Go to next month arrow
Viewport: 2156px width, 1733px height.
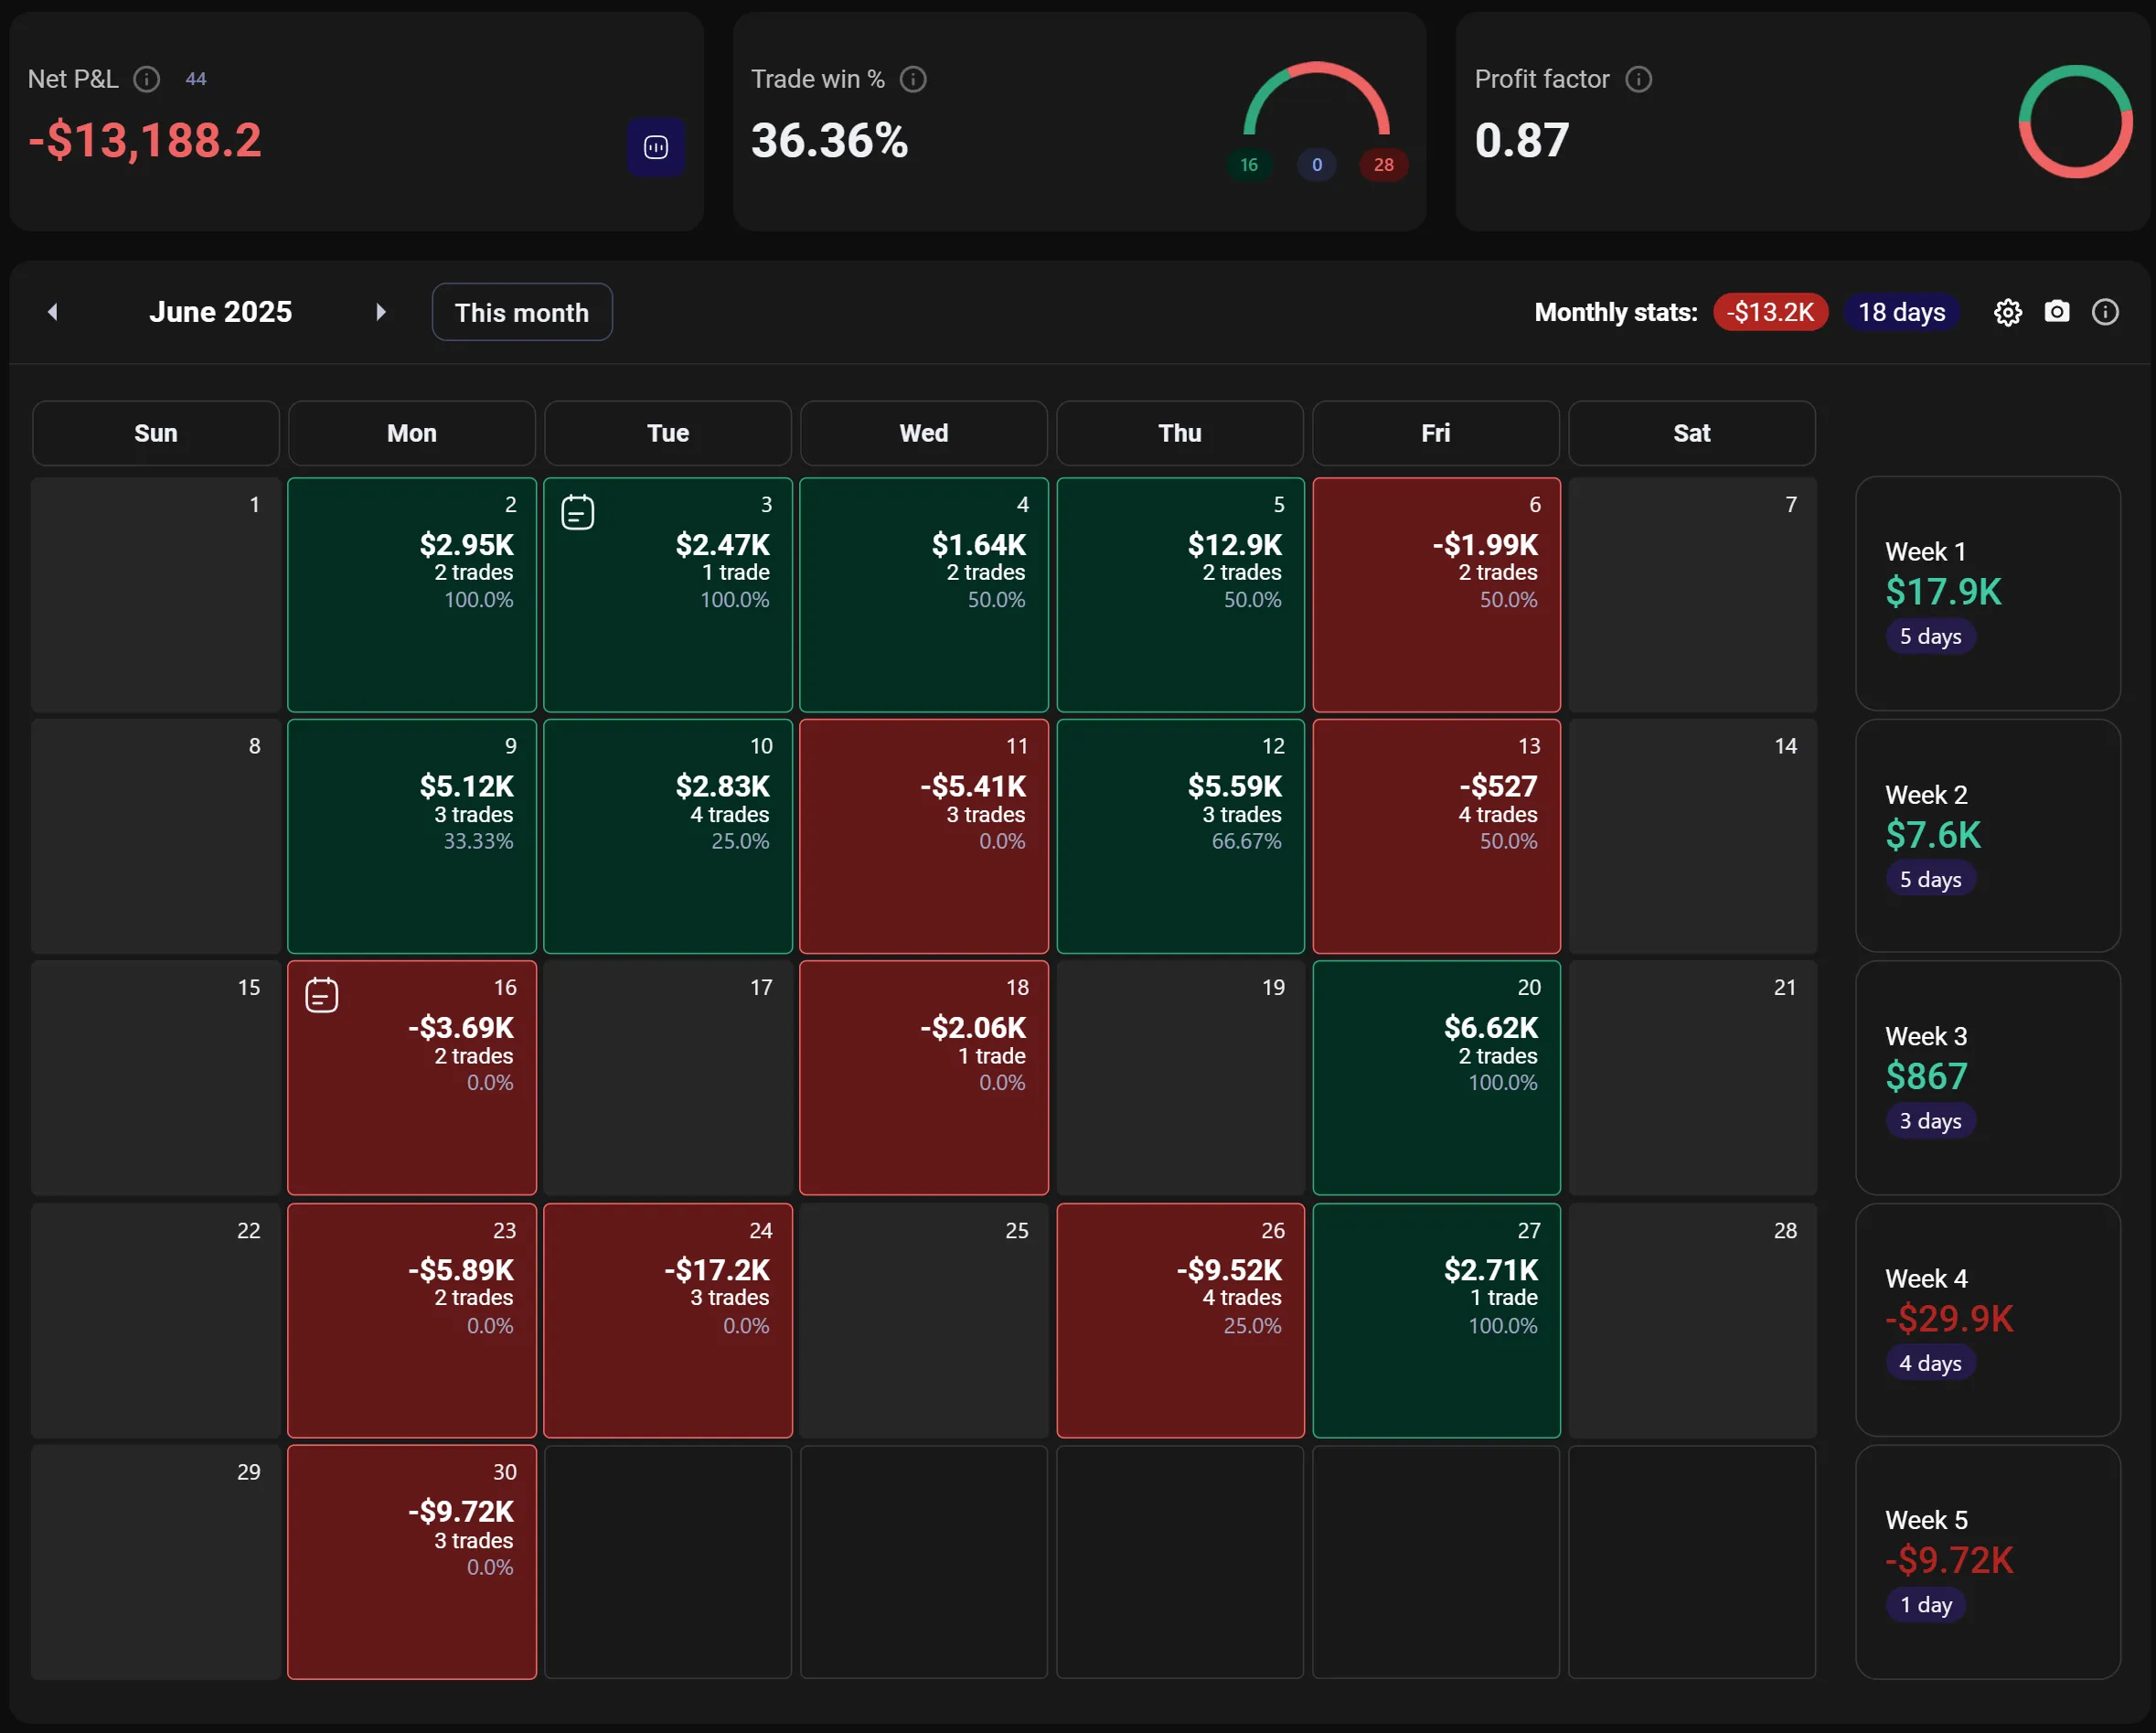click(x=380, y=312)
